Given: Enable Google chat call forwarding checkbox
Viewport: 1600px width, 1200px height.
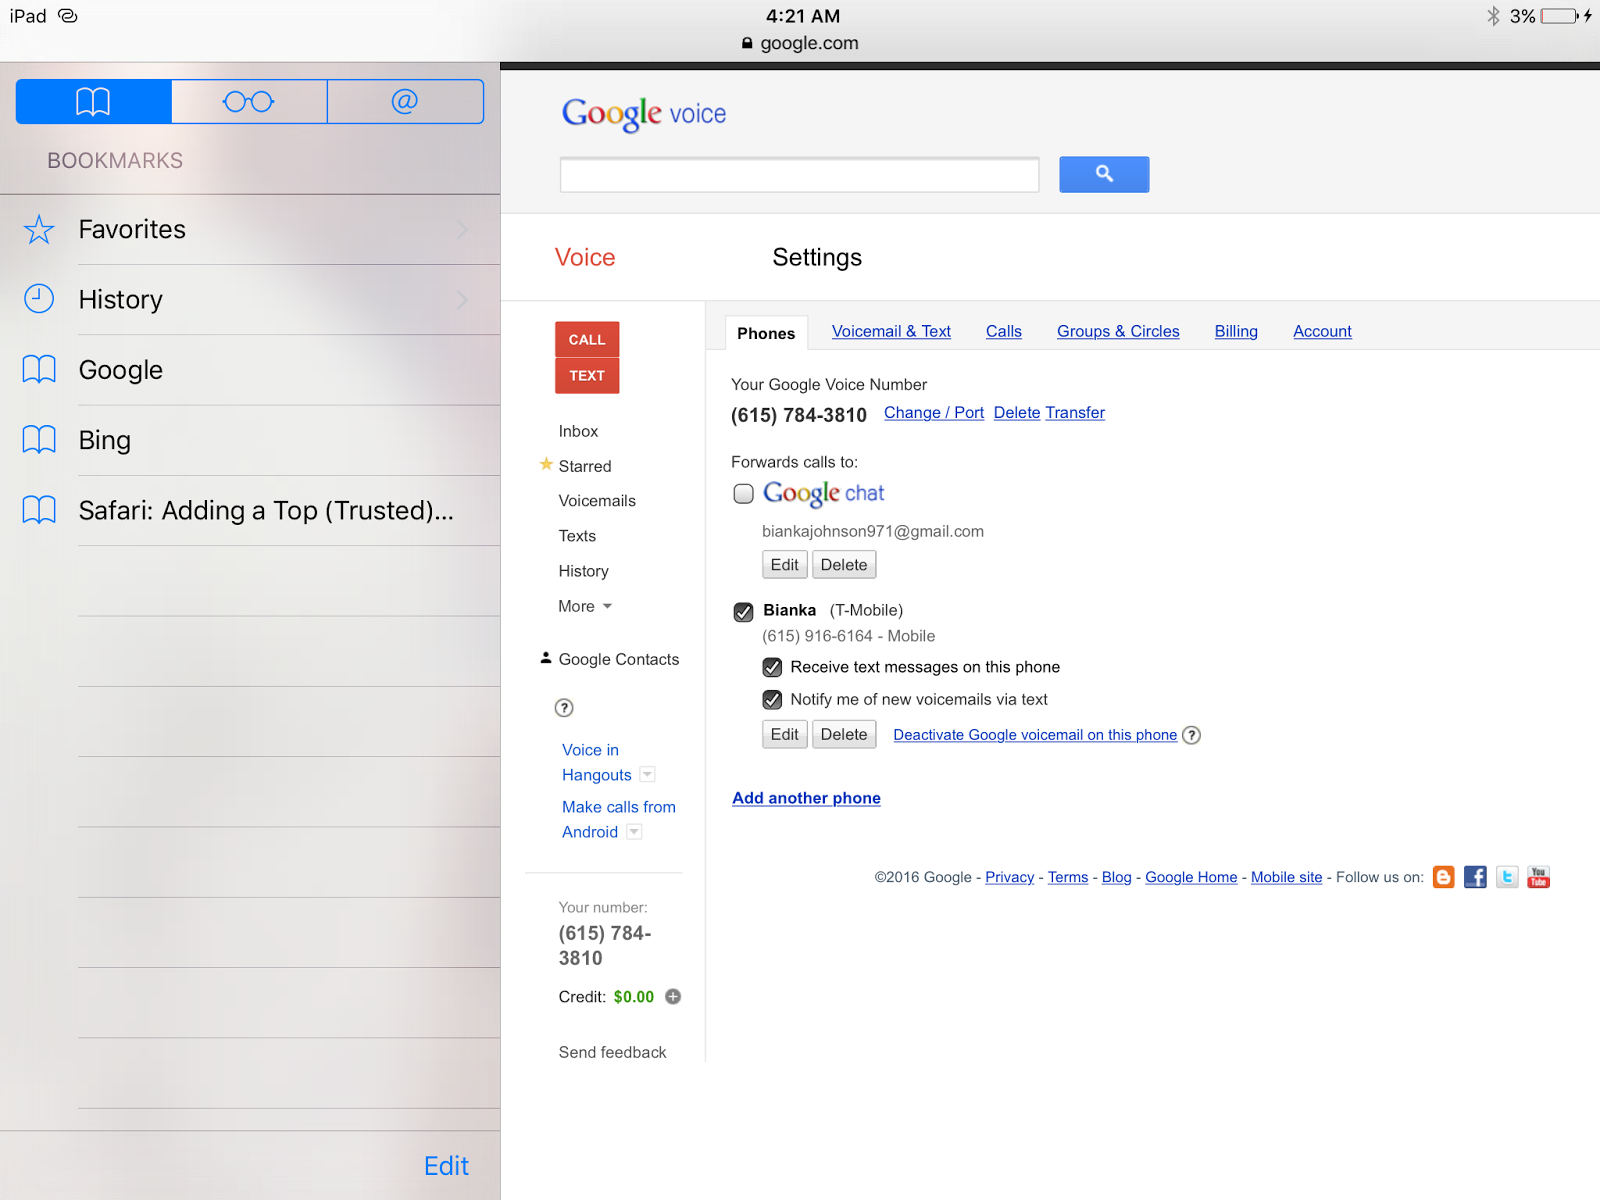Looking at the screenshot, I should pyautogui.click(x=743, y=494).
